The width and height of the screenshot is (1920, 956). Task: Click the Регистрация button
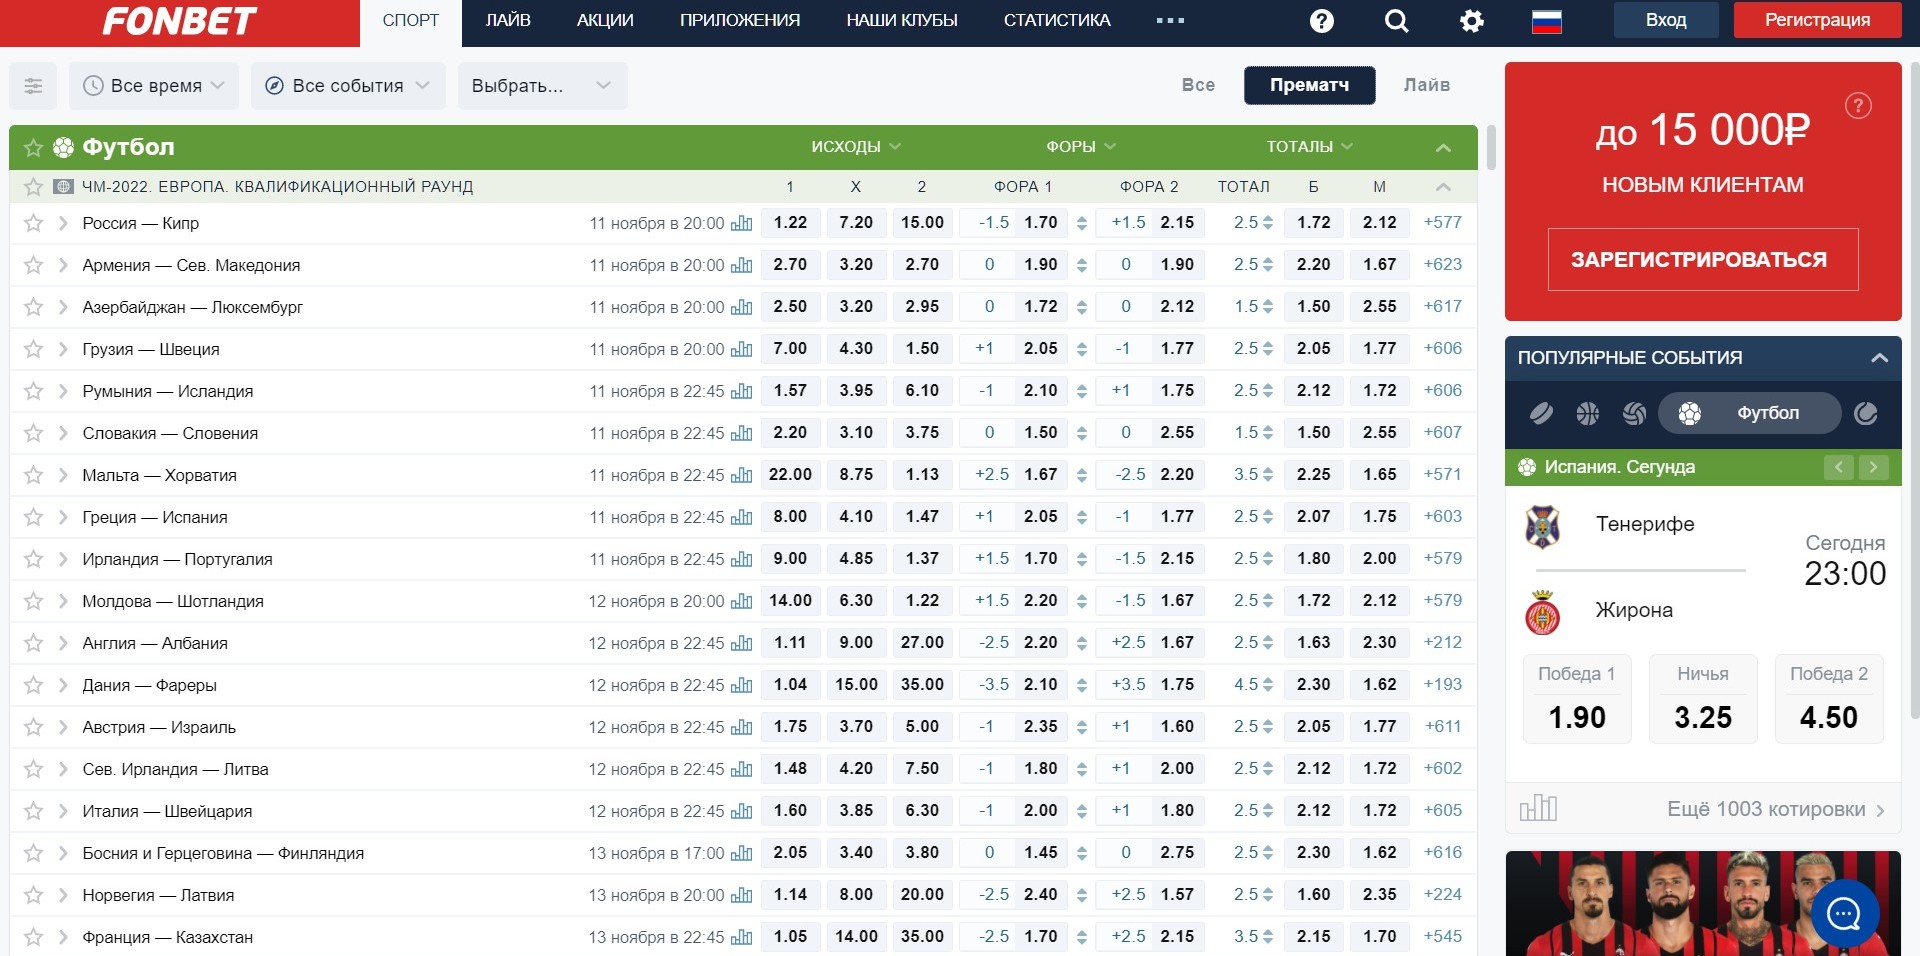pyautogui.click(x=1817, y=20)
